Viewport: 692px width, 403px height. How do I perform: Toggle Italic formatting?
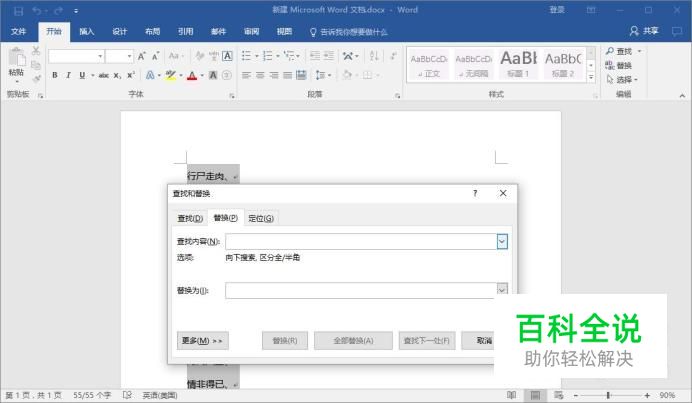[68, 75]
